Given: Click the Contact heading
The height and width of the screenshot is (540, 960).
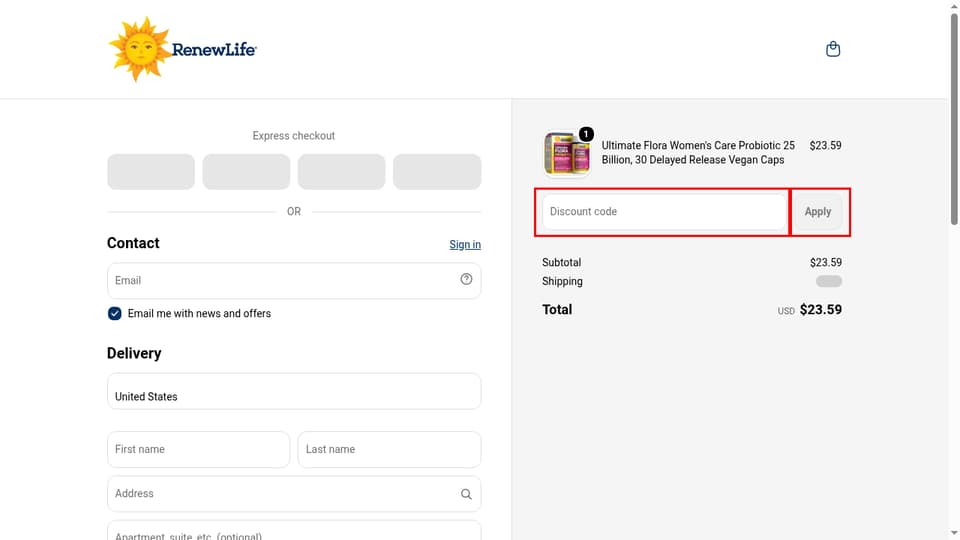Looking at the screenshot, I should tap(133, 243).
